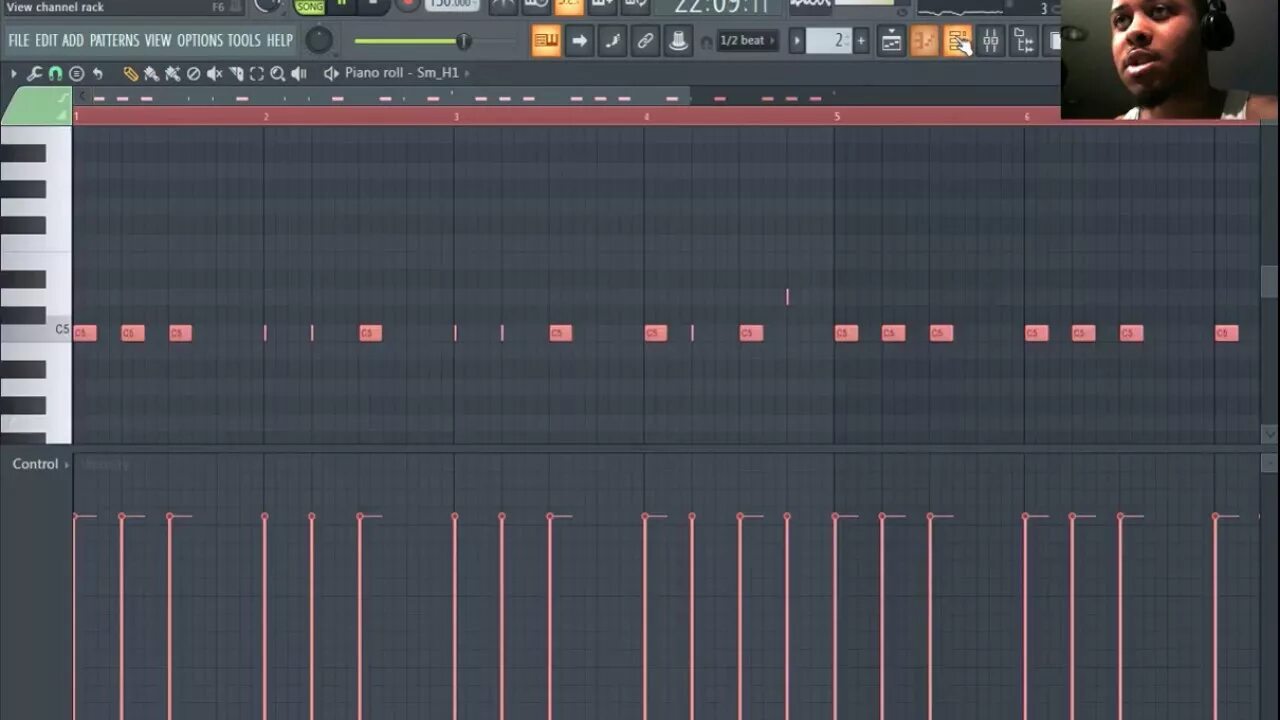The width and height of the screenshot is (1280, 720).
Task: Click the piano roll vertical scrollbar thumb
Action: [x=1269, y=281]
